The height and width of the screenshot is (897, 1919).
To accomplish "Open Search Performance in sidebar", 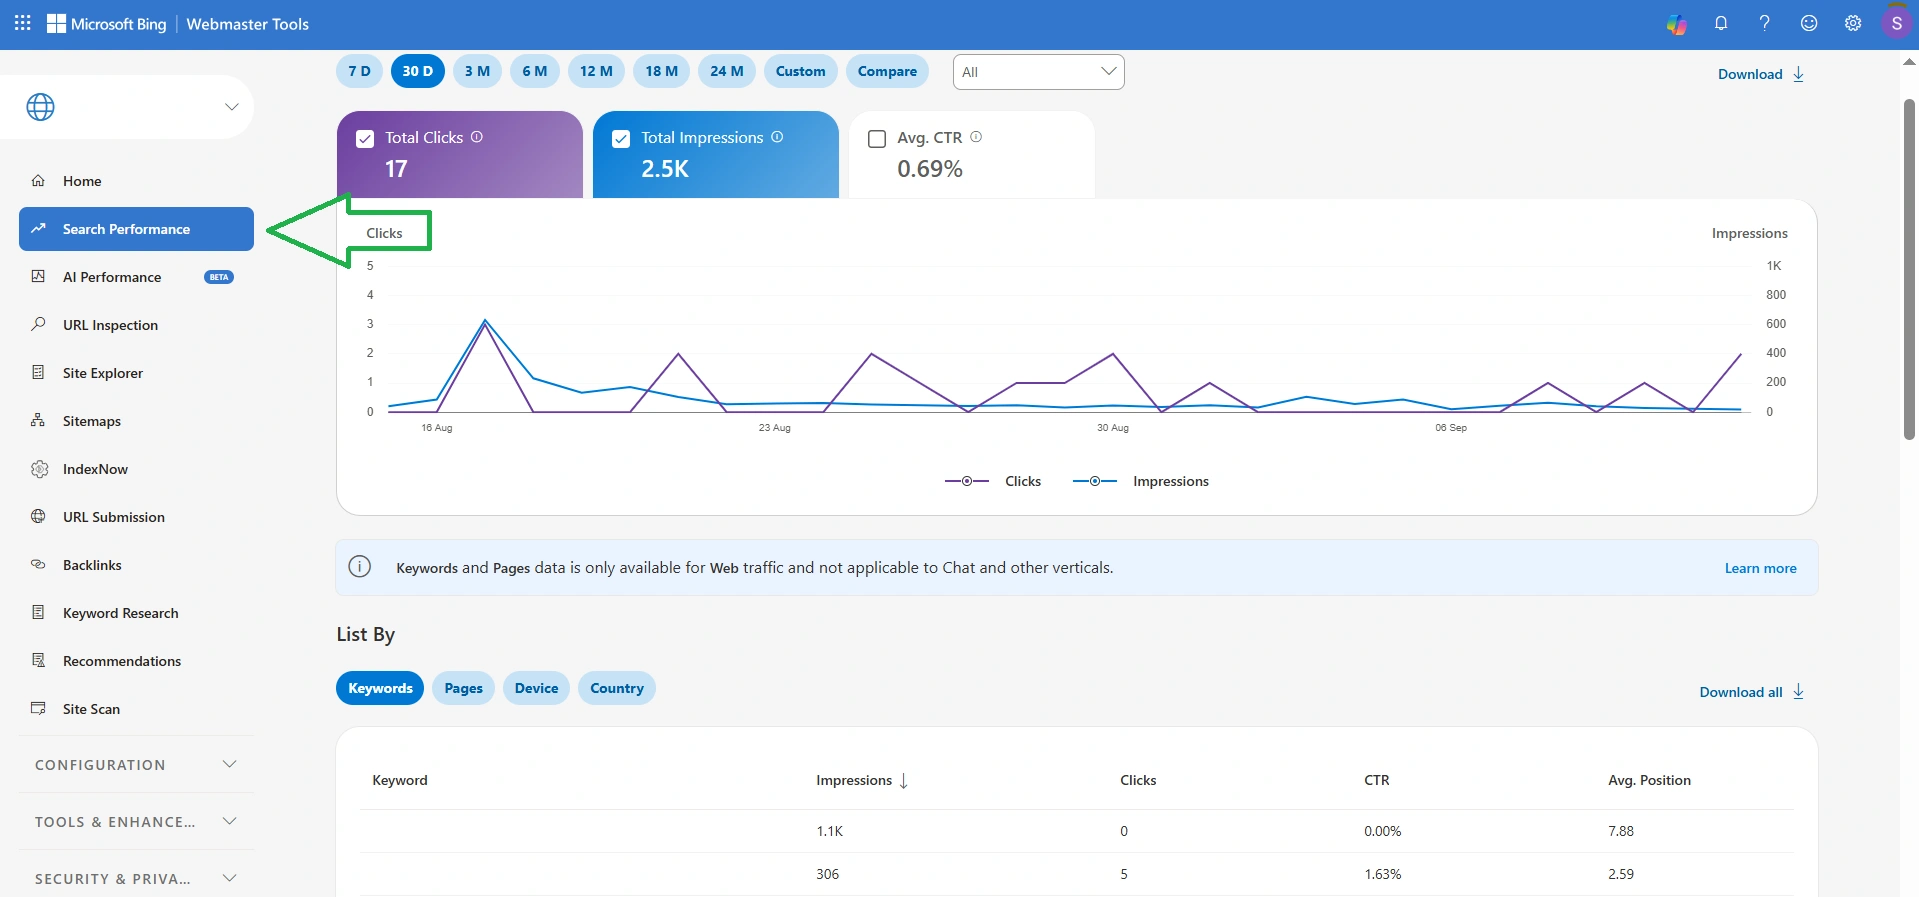I will pyautogui.click(x=136, y=229).
